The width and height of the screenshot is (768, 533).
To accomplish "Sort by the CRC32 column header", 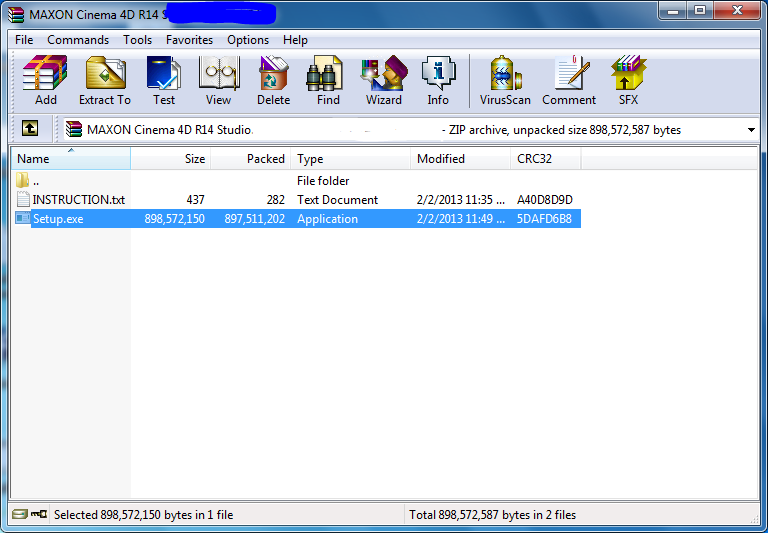I will click(546, 159).
